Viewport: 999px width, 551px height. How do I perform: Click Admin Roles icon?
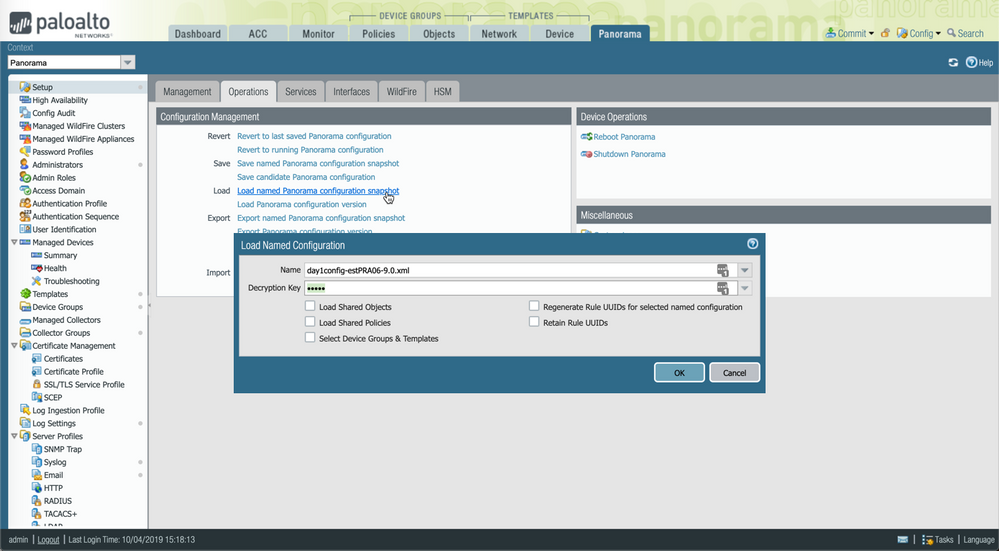pyautogui.click(x=25, y=177)
